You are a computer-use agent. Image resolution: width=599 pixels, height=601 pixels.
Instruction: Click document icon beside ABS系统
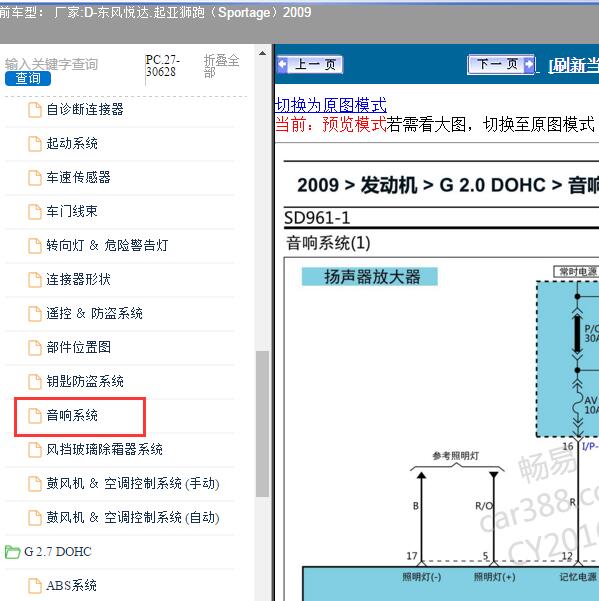coord(35,586)
